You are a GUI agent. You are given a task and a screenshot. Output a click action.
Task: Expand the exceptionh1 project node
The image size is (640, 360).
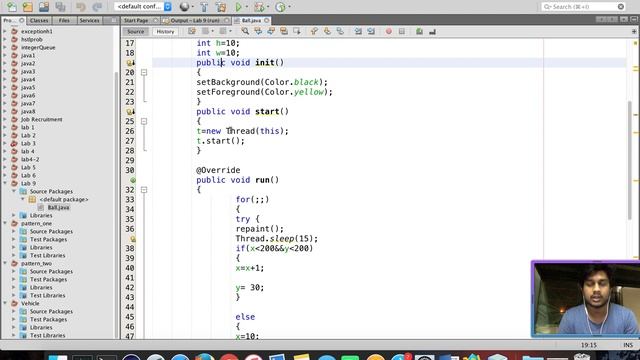(5, 31)
